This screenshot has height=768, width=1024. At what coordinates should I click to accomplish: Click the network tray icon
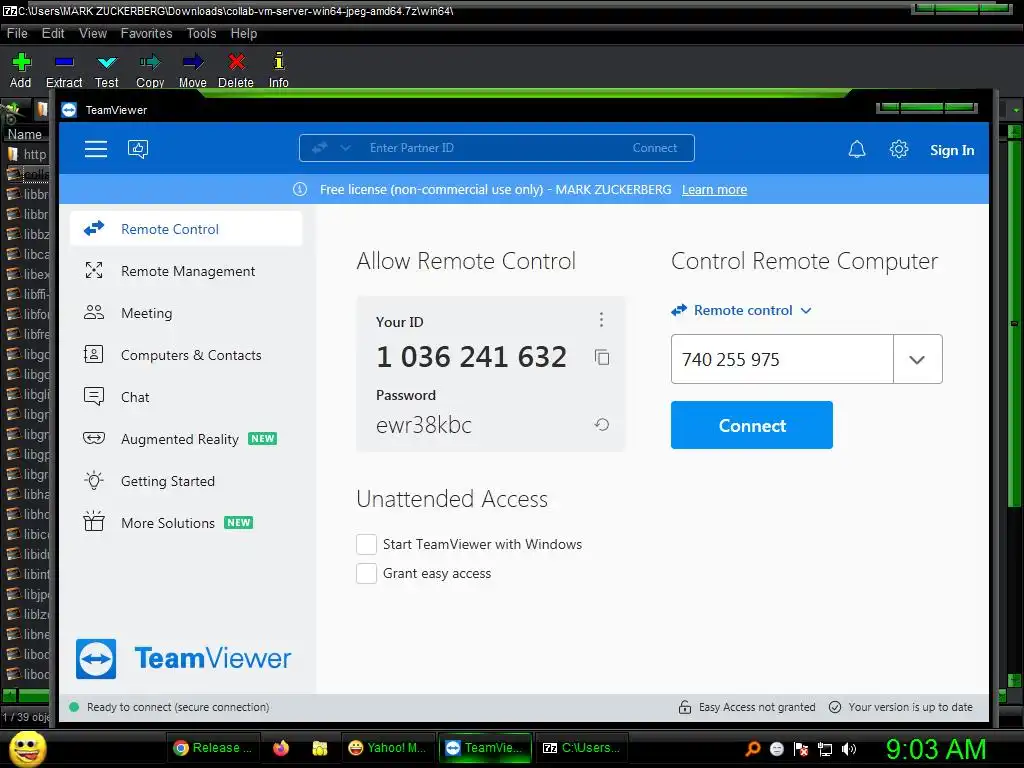(825, 749)
